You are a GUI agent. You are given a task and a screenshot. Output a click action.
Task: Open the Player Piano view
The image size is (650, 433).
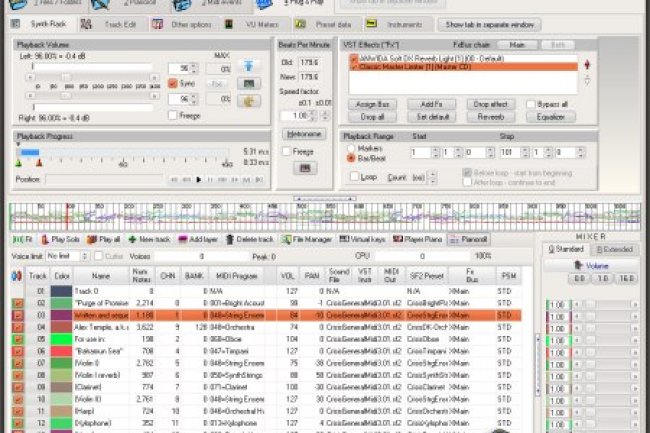point(418,239)
